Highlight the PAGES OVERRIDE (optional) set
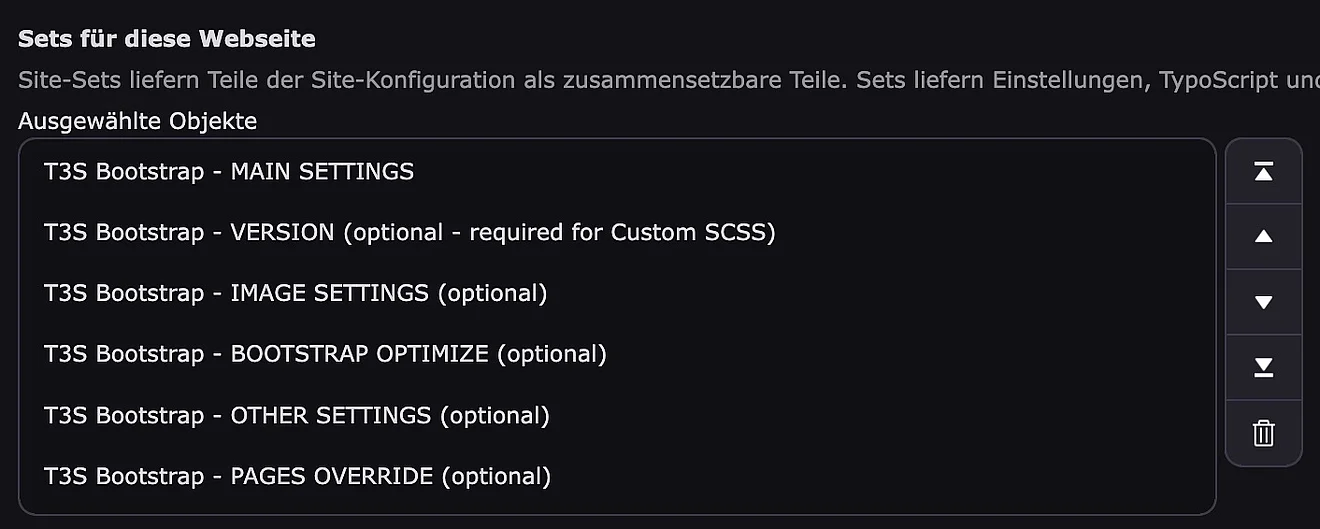The image size is (1320, 529). [297, 476]
